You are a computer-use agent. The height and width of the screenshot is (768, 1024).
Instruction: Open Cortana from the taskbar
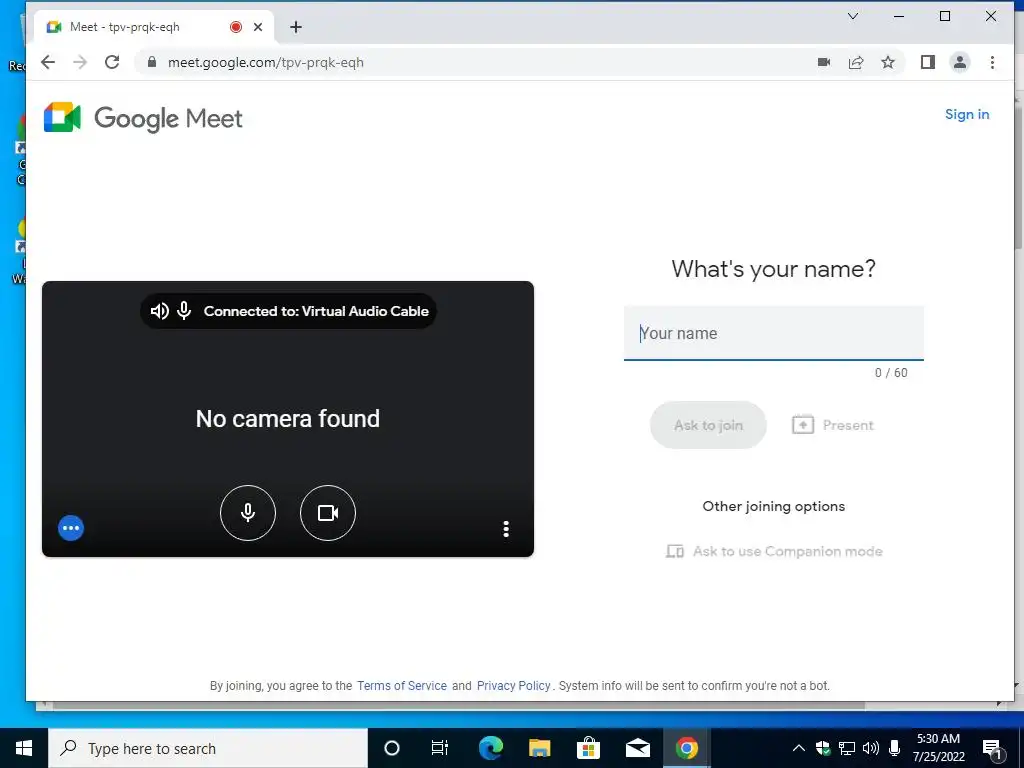pyautogui.click(x=391, y=748)
